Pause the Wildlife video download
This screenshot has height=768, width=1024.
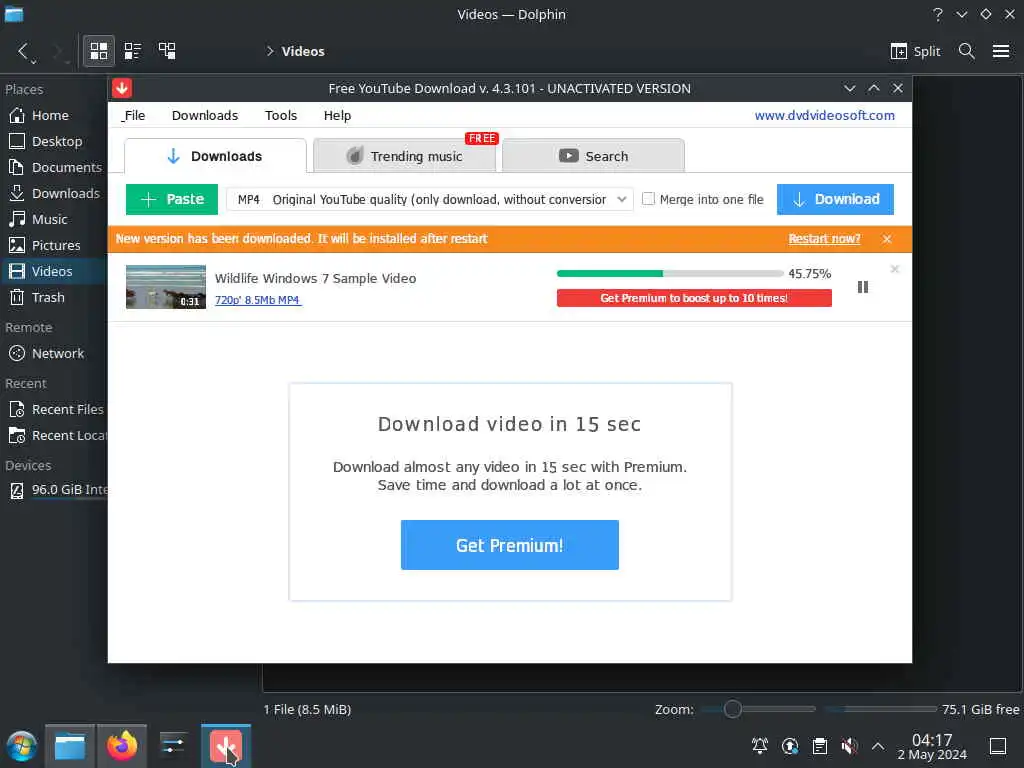coord(862,287)
